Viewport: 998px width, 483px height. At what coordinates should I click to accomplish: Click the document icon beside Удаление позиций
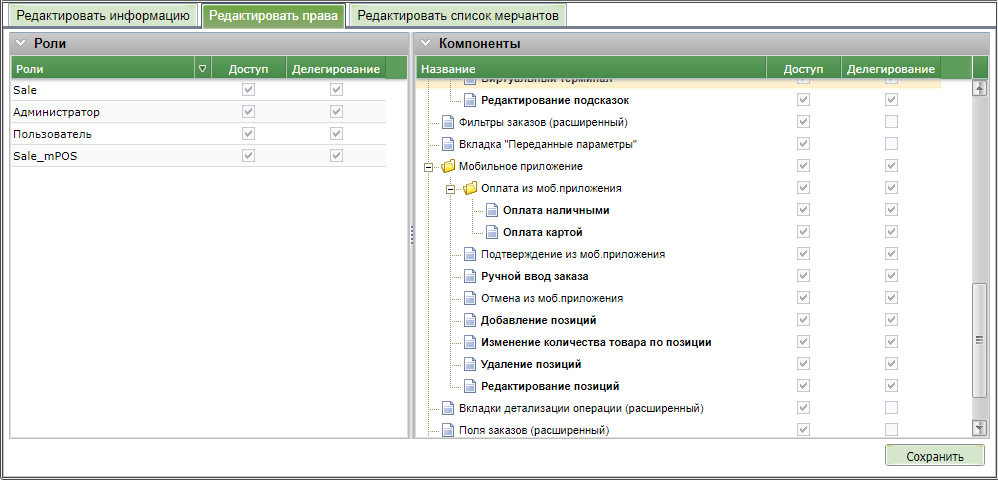pos(470,364)
